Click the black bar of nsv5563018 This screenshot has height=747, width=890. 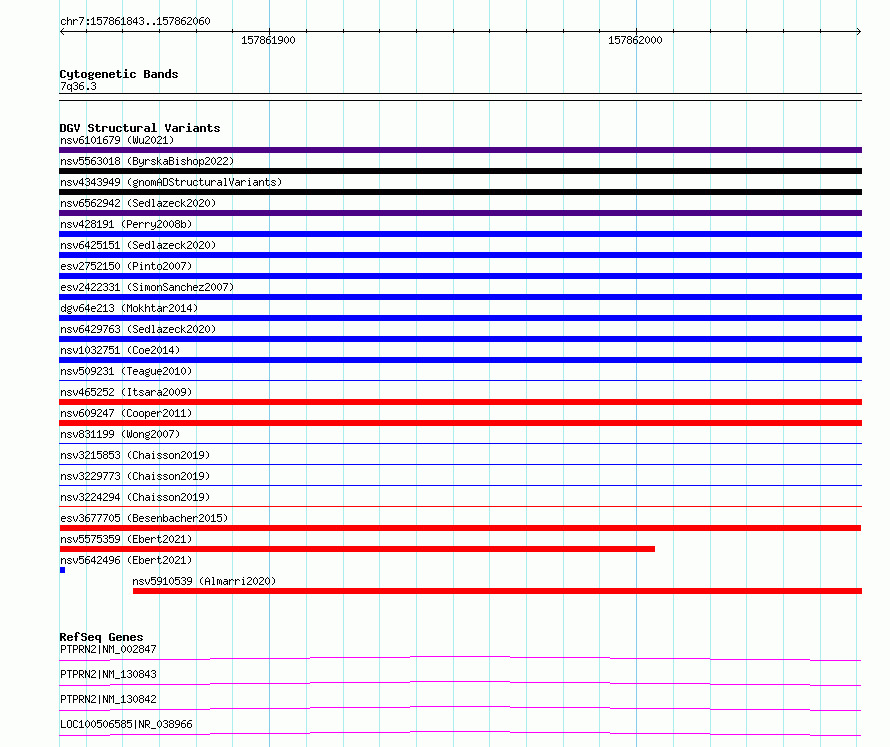[x=460, y=171]
